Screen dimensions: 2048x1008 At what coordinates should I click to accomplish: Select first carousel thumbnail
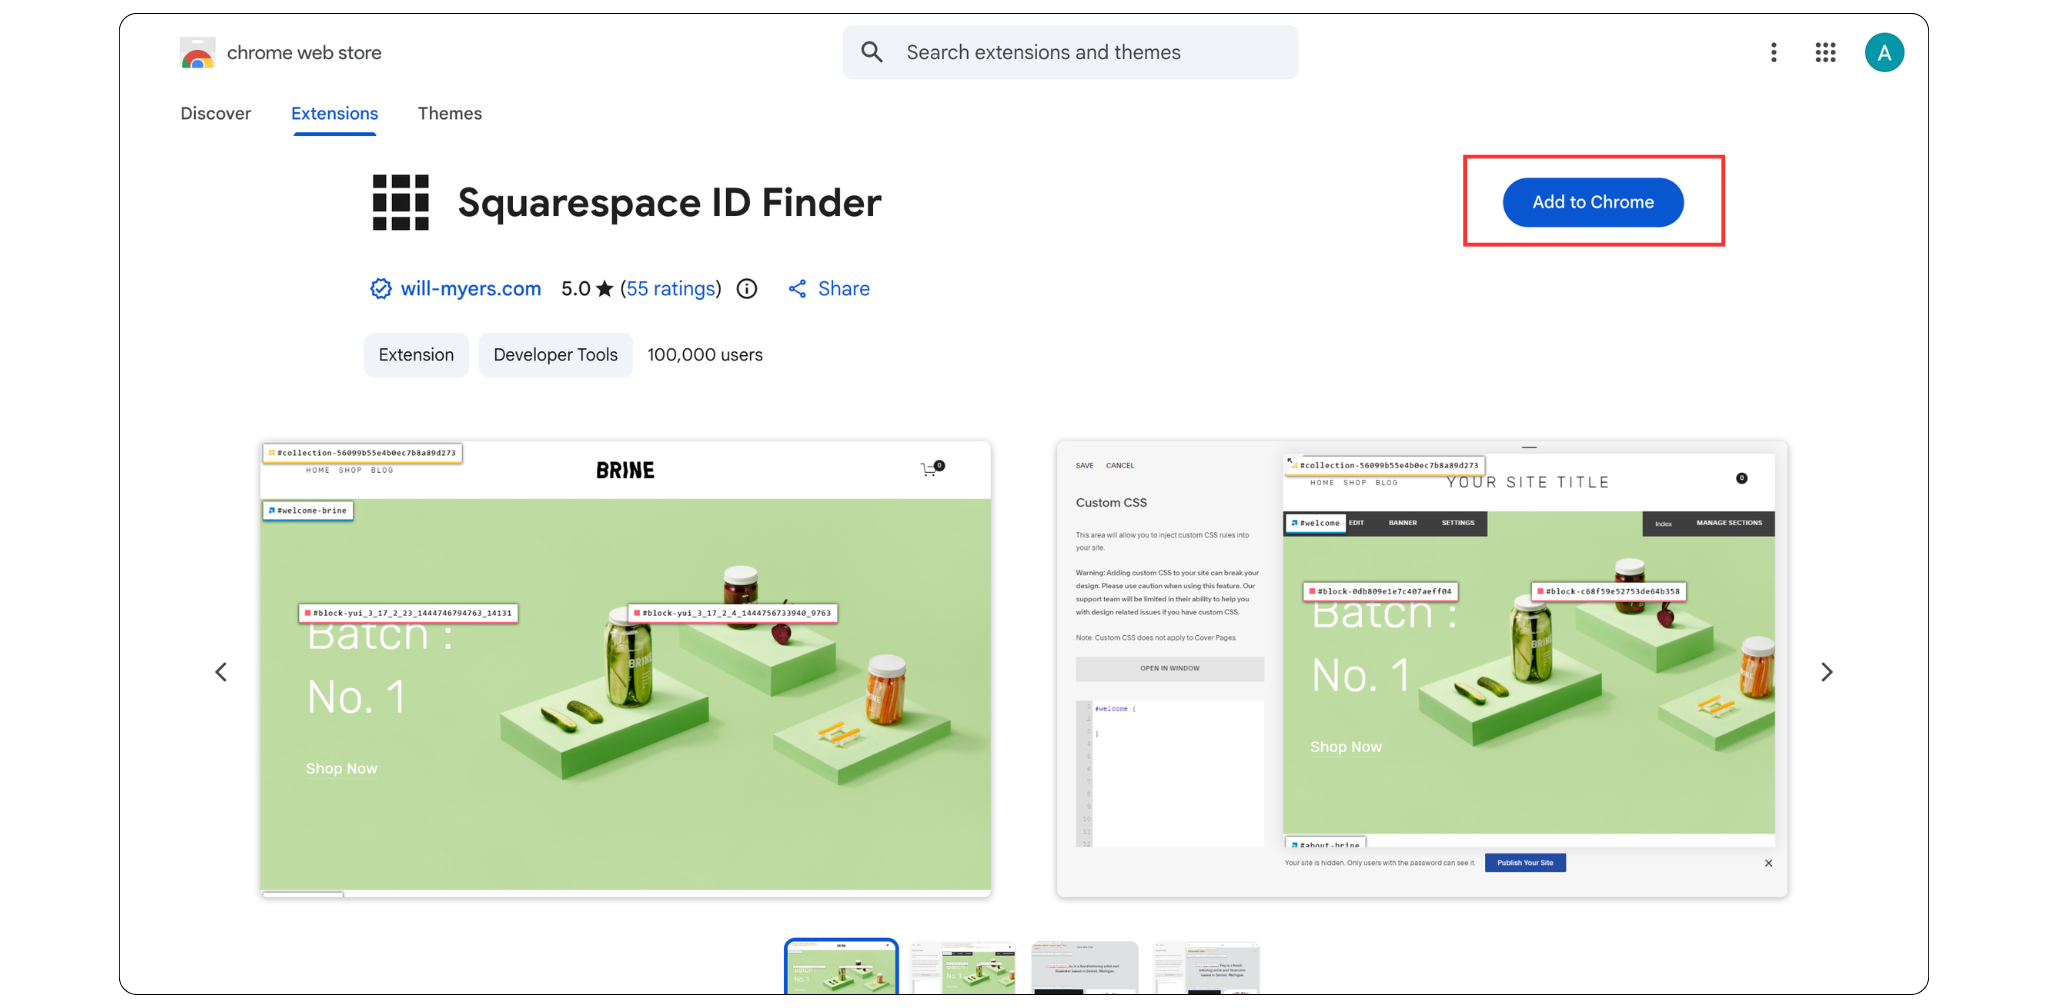point(841,967)
